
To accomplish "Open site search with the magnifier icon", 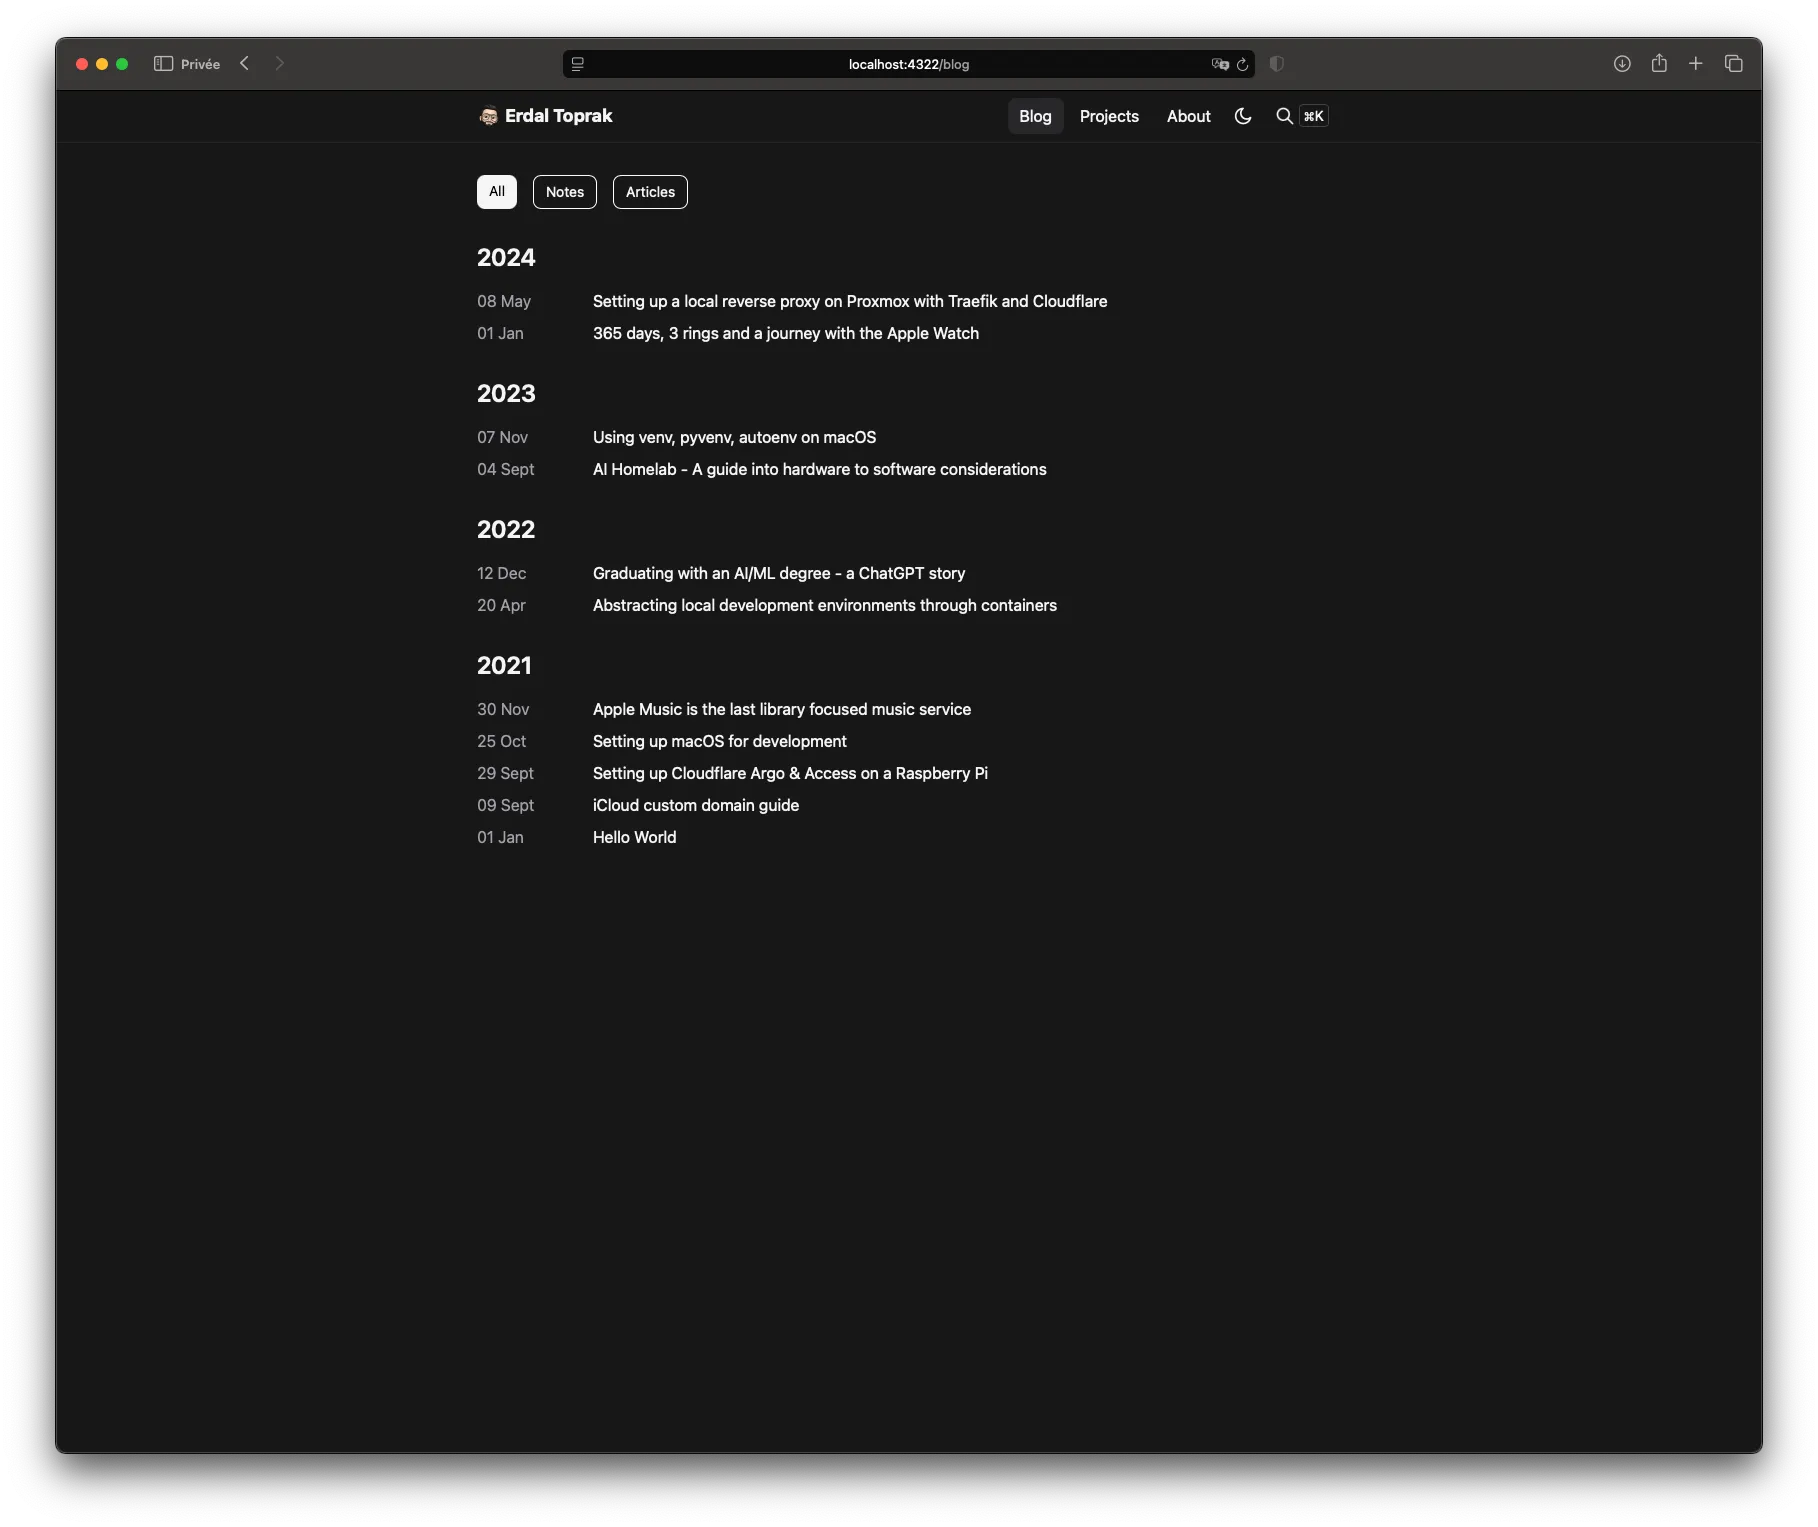I will tap(1284, 116).
